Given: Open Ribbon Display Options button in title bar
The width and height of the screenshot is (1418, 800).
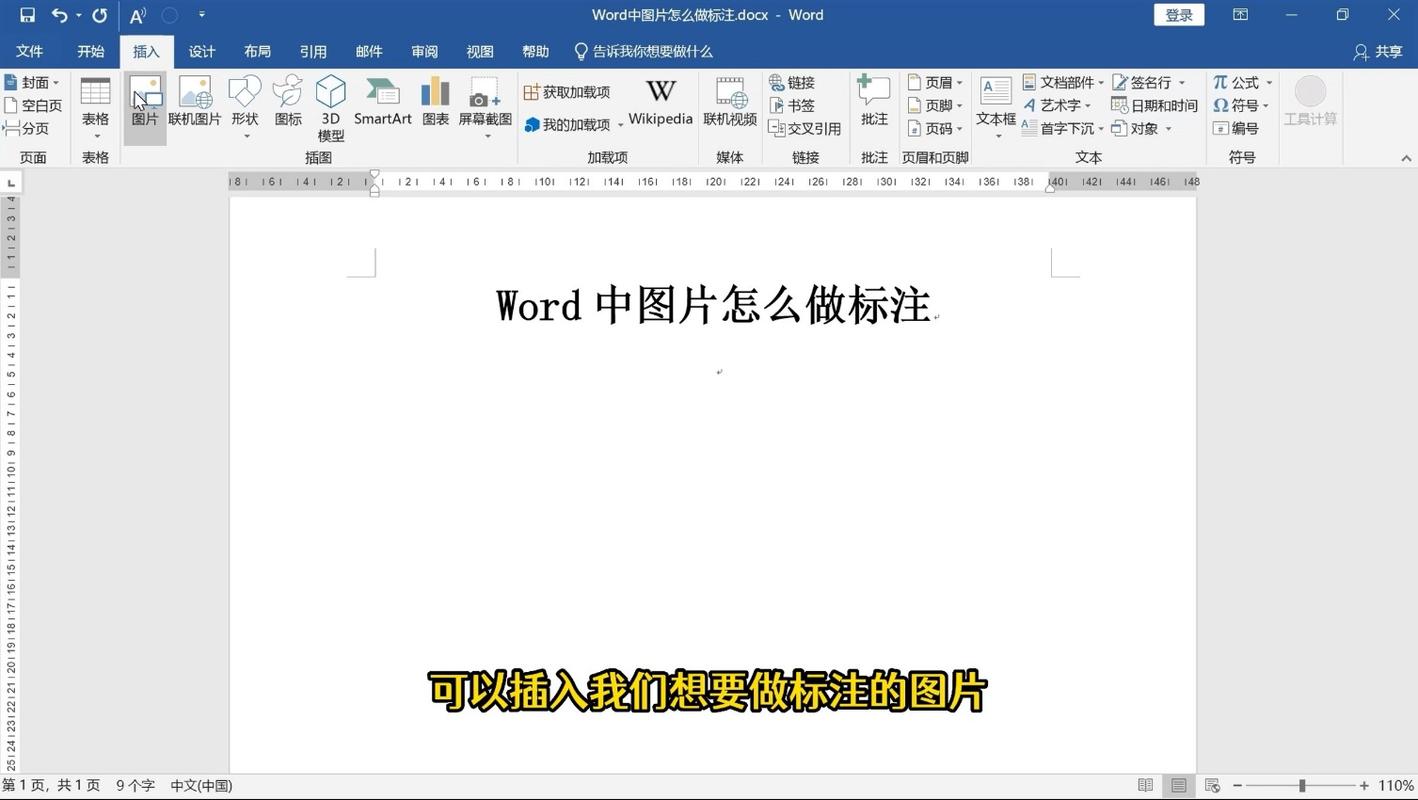Looking at the screenshot, I should click(x=1240, y=15).
